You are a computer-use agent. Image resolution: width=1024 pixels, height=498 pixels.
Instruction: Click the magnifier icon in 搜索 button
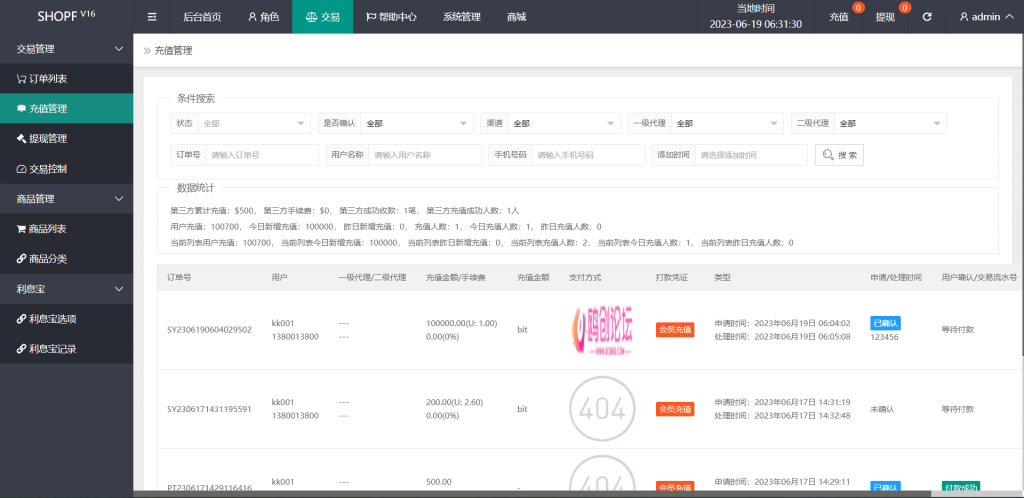point(828,155)
